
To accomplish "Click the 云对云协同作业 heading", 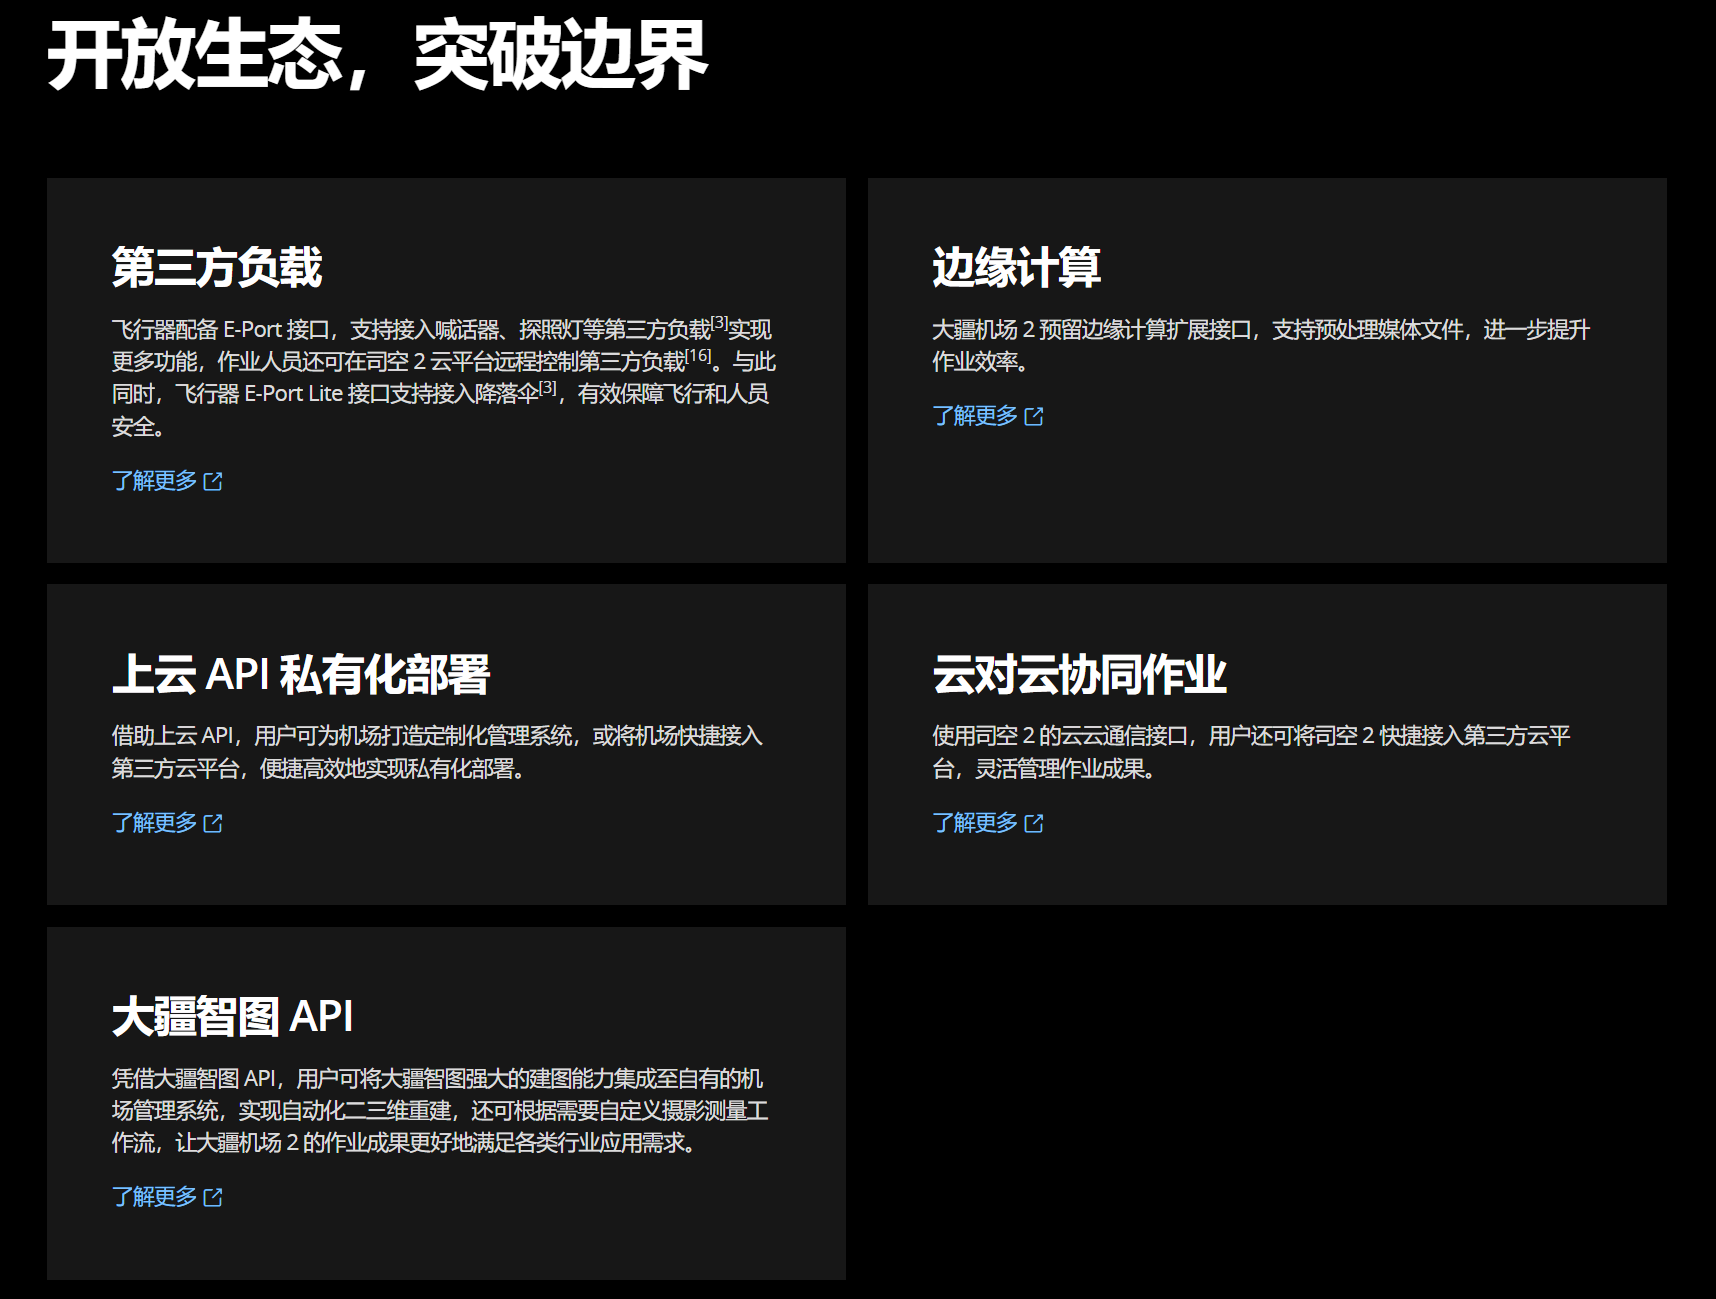I will coord(1079,674).
